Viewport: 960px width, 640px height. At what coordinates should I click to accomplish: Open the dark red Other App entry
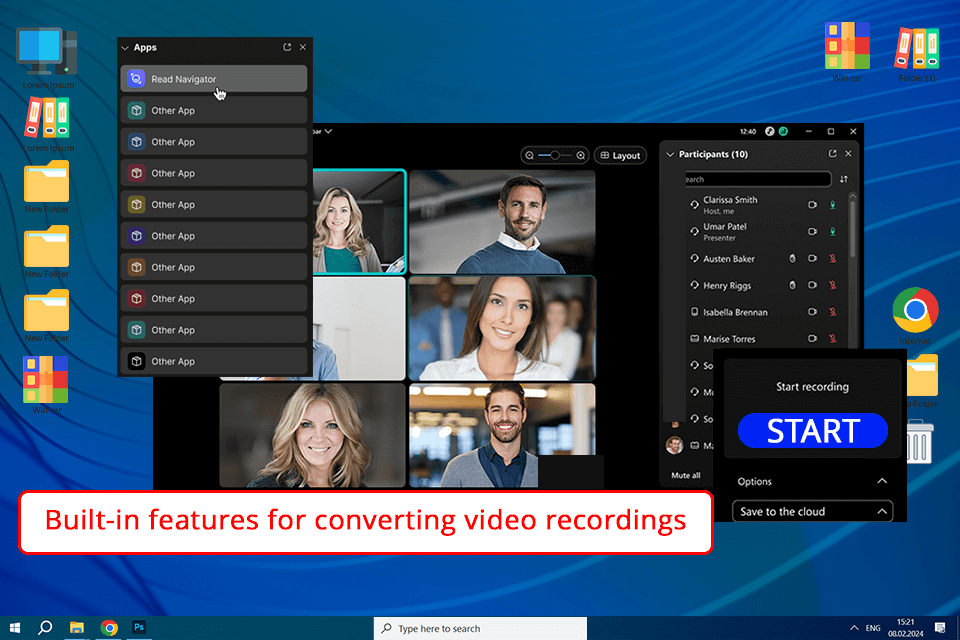[x=214, y=298]
